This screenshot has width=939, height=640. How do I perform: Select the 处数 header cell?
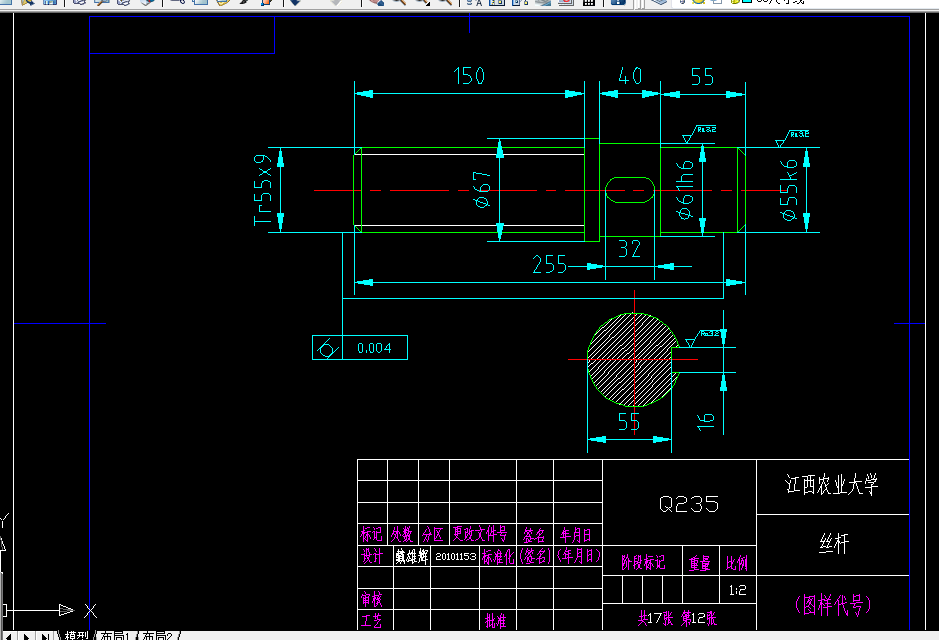click(x=402, y=534)
